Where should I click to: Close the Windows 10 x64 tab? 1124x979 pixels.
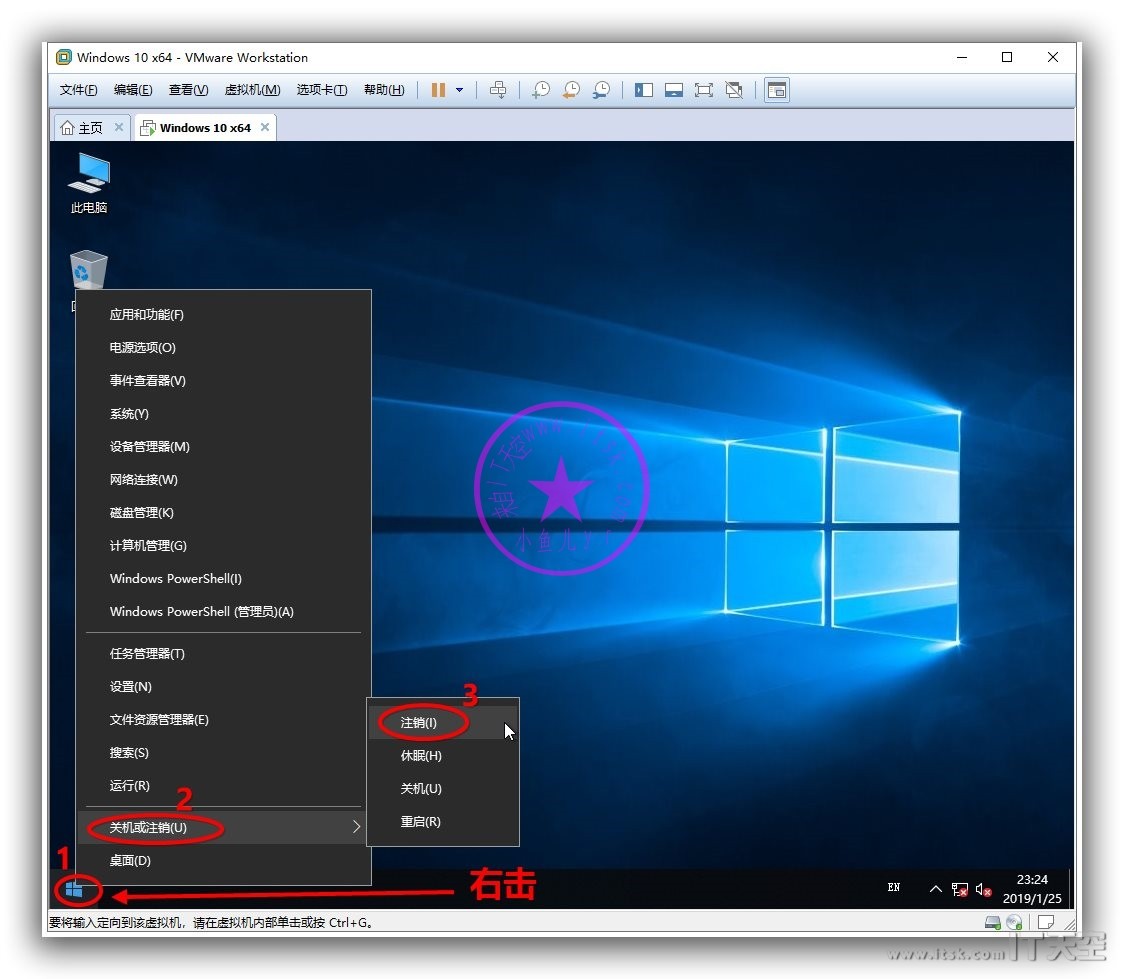tap(265, 127)
